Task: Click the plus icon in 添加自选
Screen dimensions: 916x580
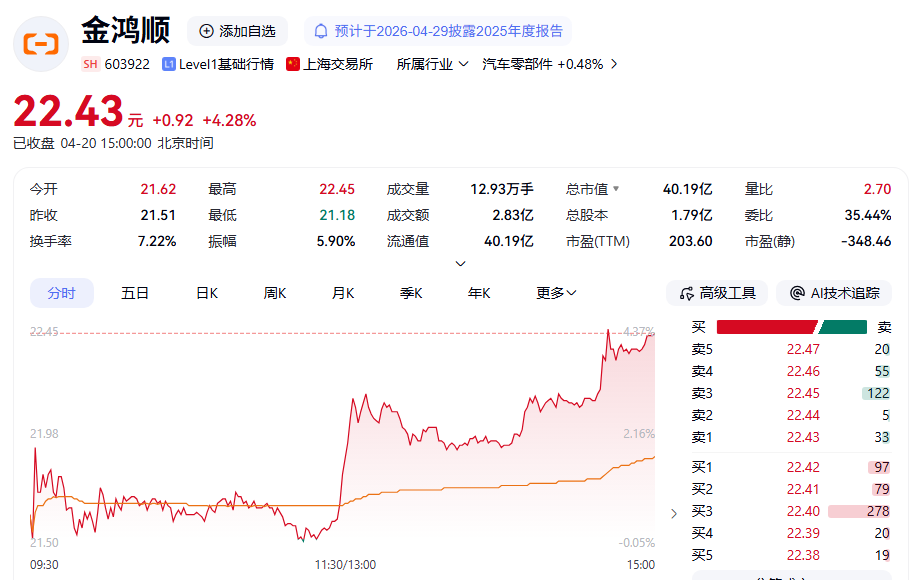Action: 206,31
